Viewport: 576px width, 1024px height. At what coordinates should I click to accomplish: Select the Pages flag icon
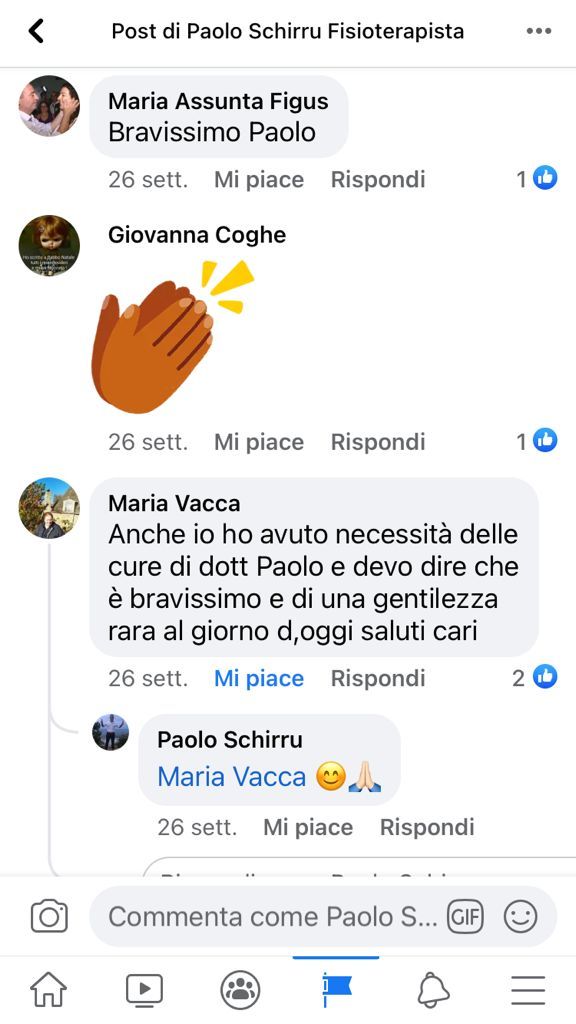(336, 990)
